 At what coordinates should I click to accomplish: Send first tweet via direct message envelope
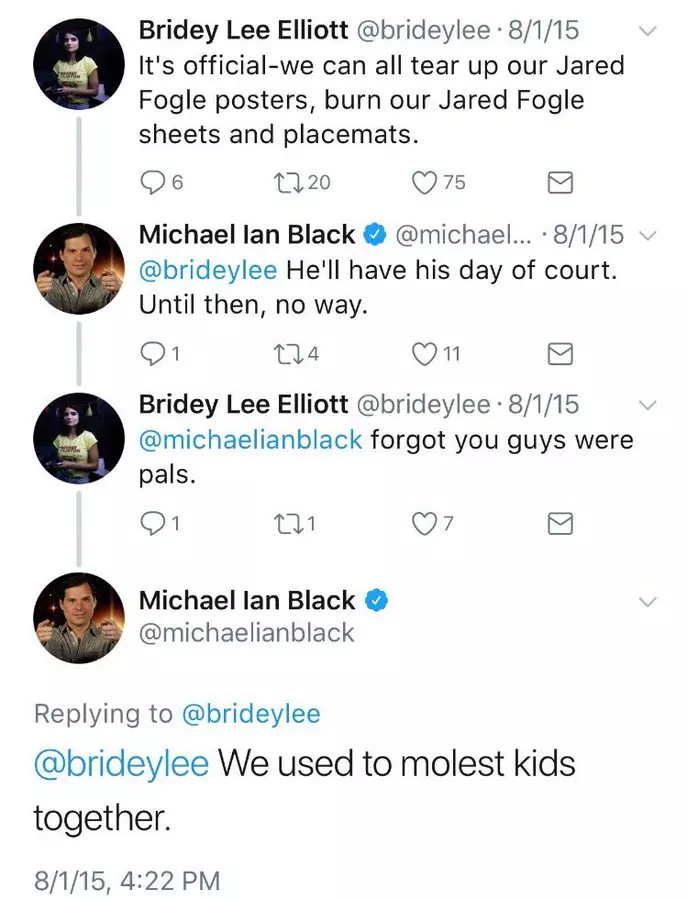[x=560, y=182]
